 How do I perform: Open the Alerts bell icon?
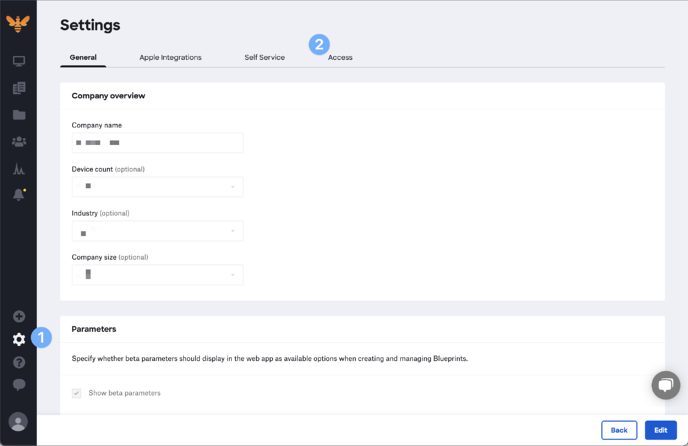[19, 194]
